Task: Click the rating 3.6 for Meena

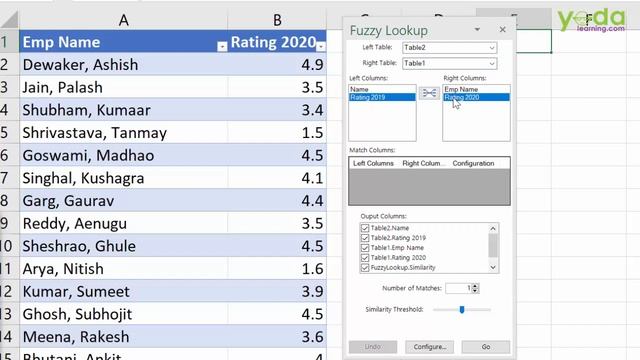Action: click(277, 336)
